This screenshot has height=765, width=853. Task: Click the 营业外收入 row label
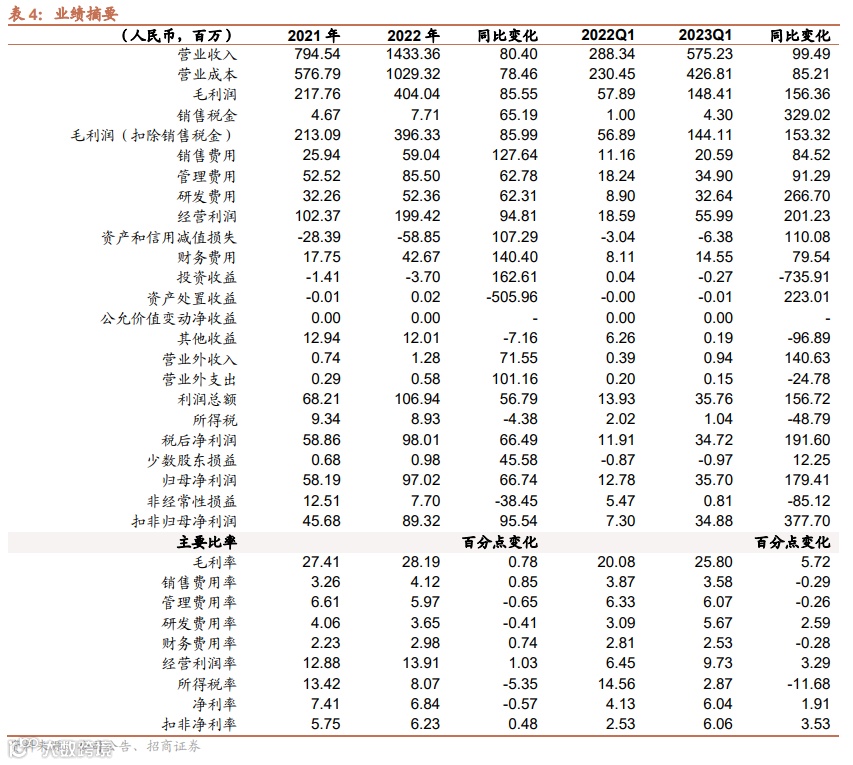tap(199, 359)
